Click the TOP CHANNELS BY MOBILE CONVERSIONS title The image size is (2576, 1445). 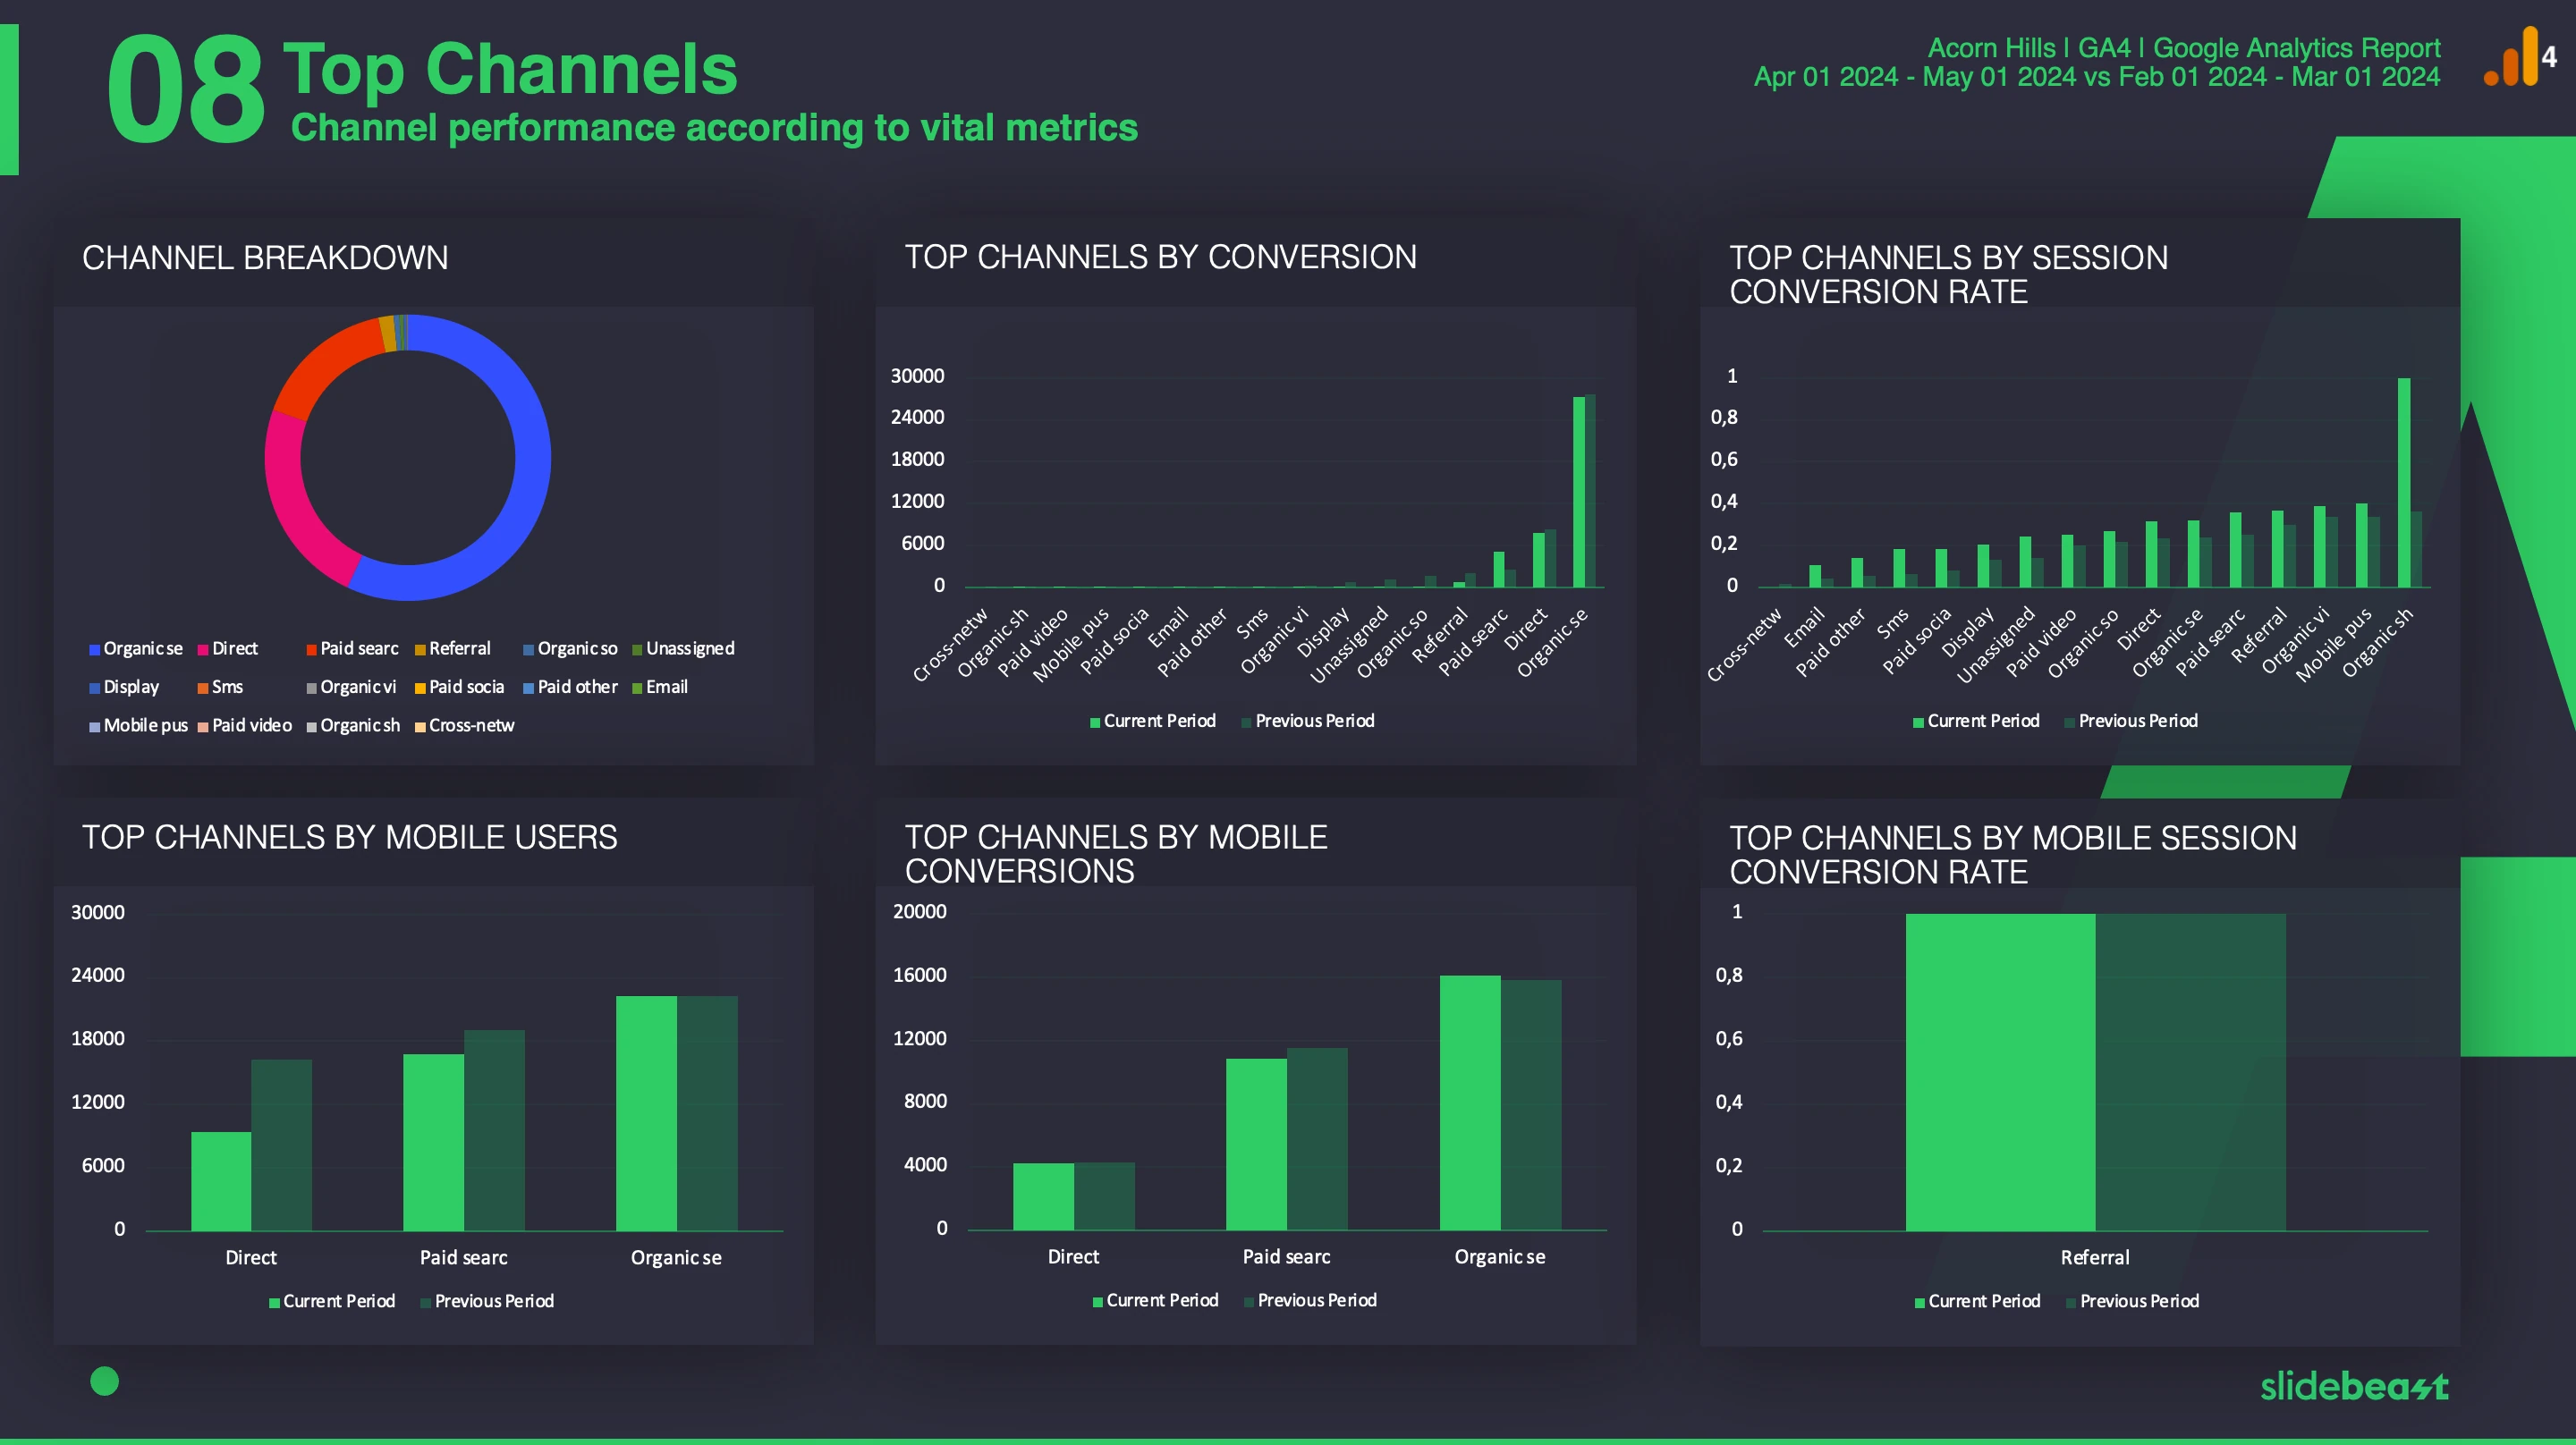point(1116,854)
